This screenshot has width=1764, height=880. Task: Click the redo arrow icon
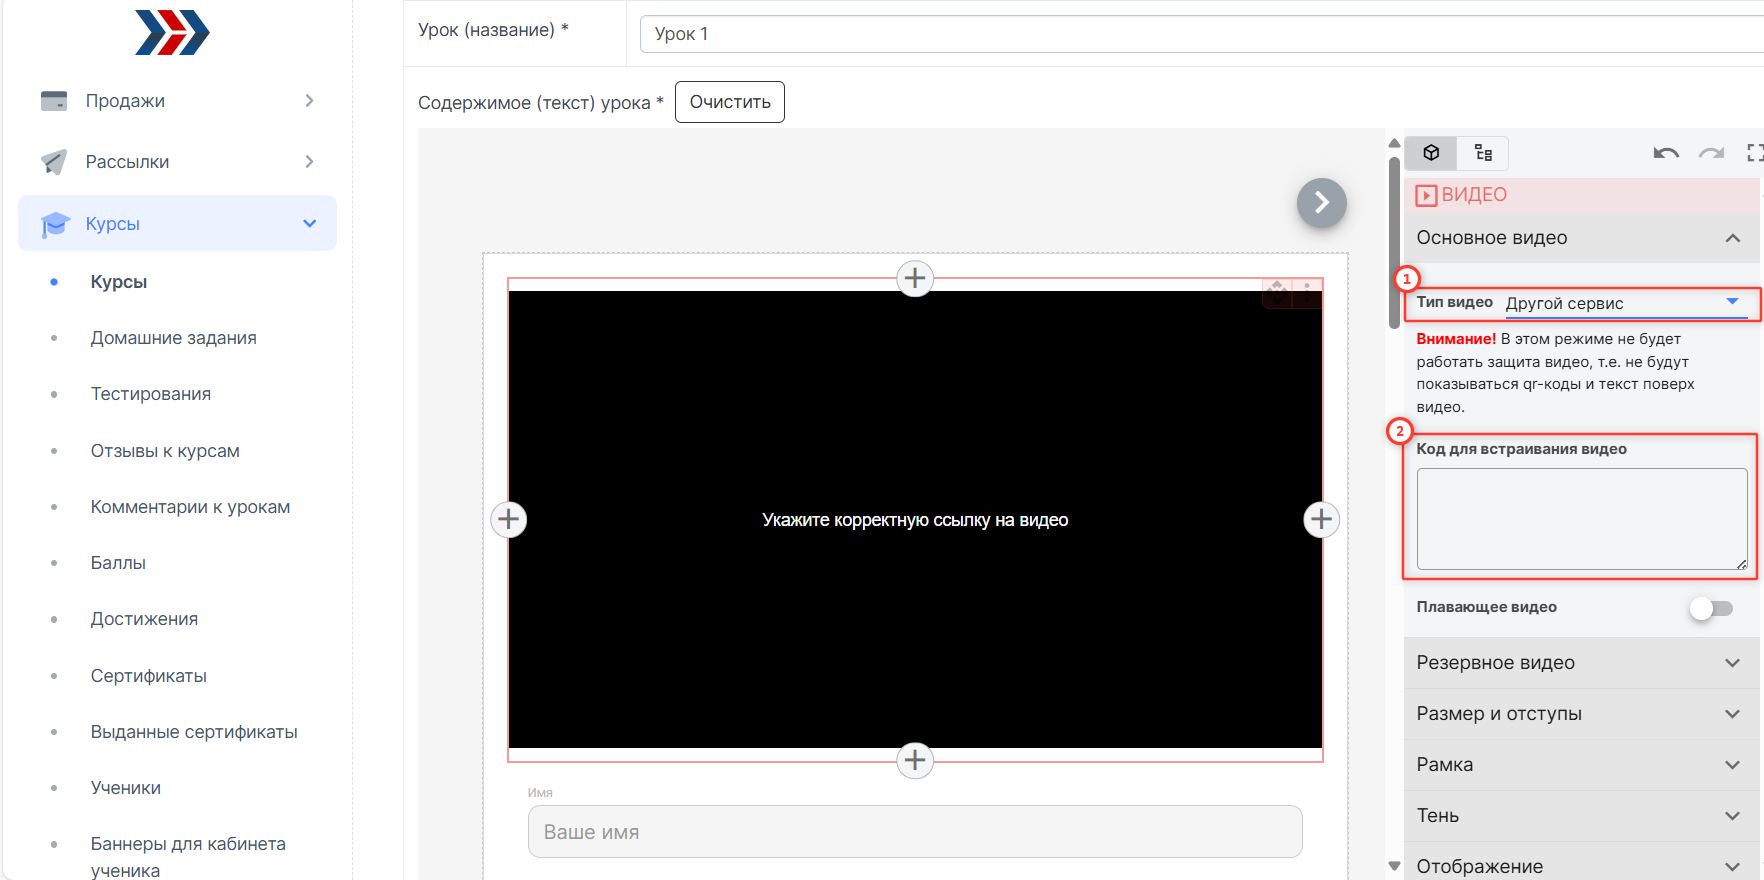click(x=1712, y=153)
